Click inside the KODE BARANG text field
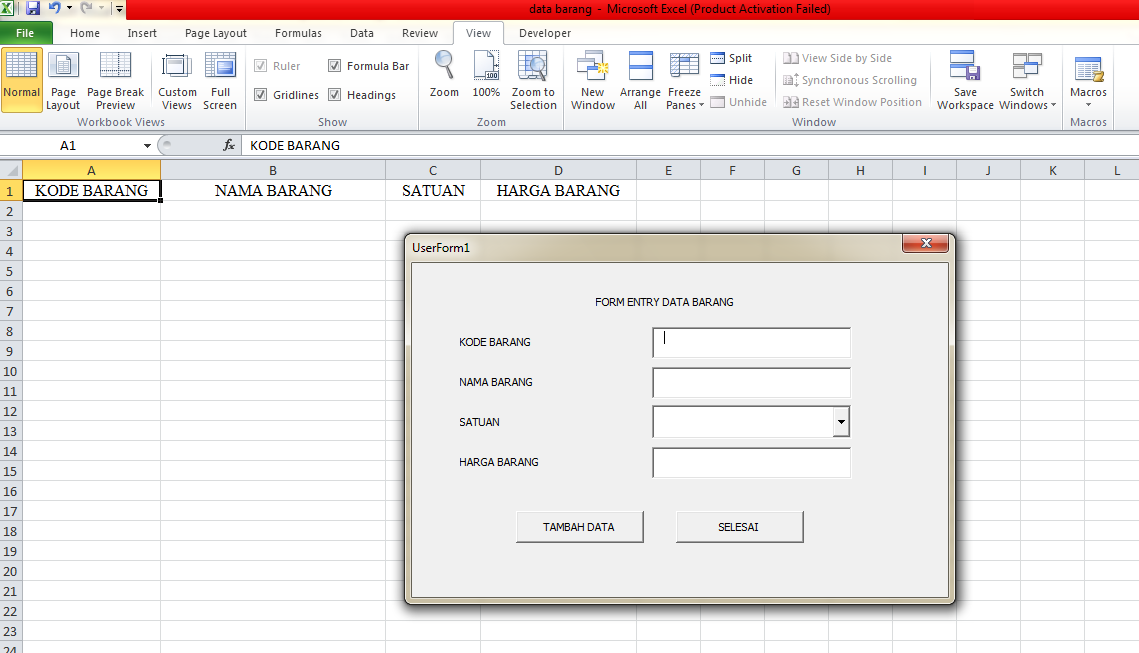Screen dimensions: 1139x653 tap(750, 342)
